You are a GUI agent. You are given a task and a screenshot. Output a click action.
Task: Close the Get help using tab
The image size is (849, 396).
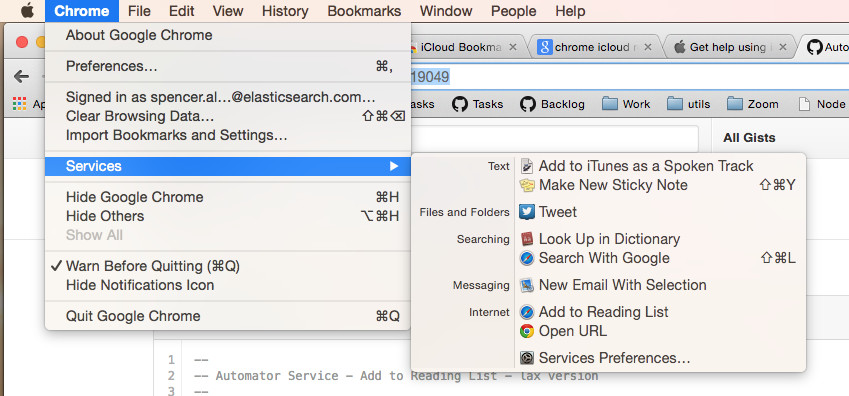pos(782,48)
